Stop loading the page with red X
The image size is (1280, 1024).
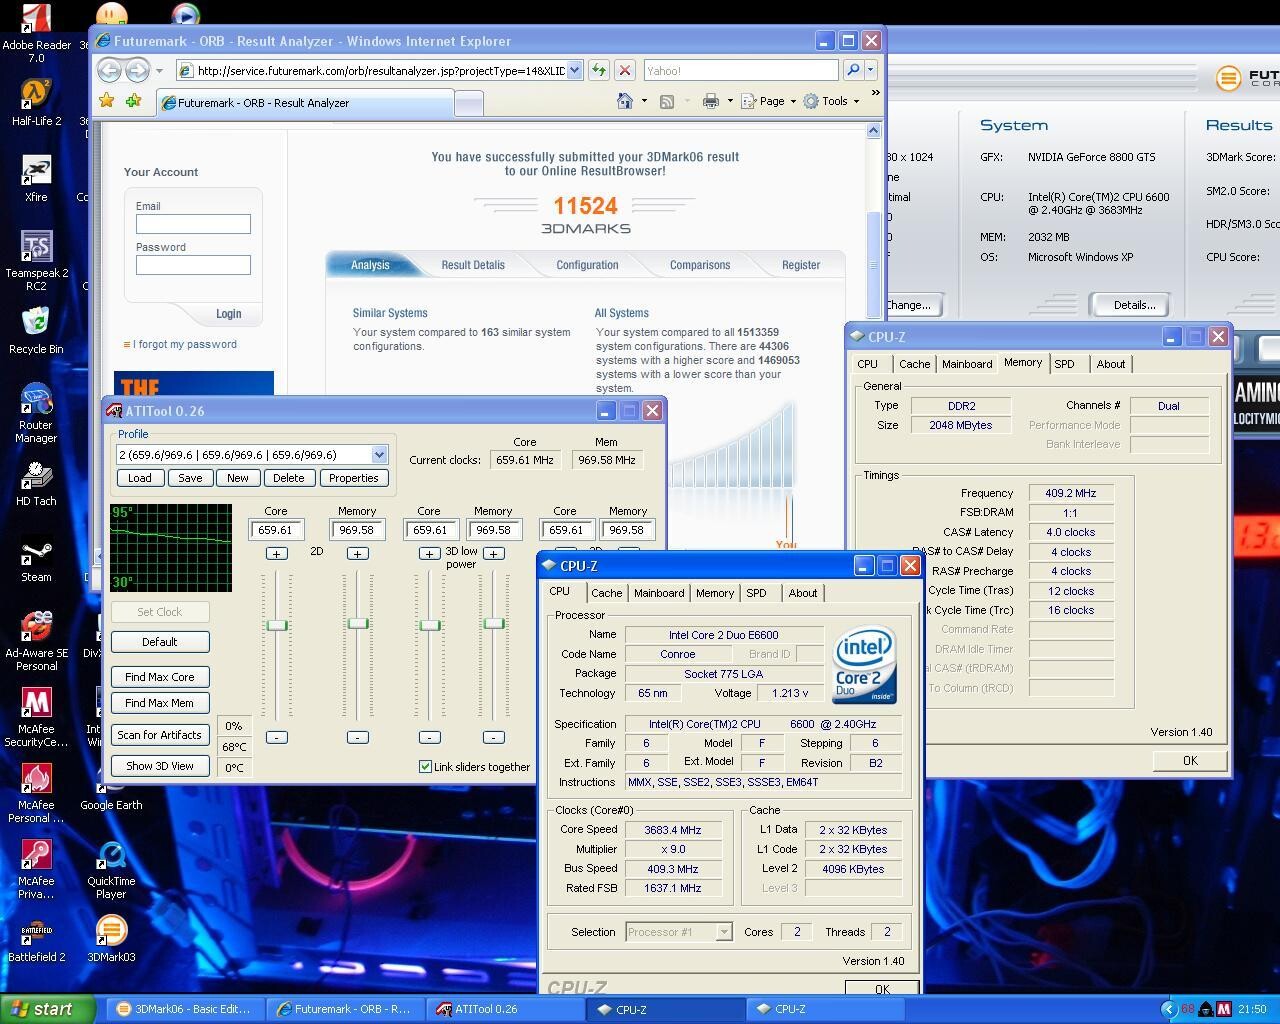click(625, 70)
